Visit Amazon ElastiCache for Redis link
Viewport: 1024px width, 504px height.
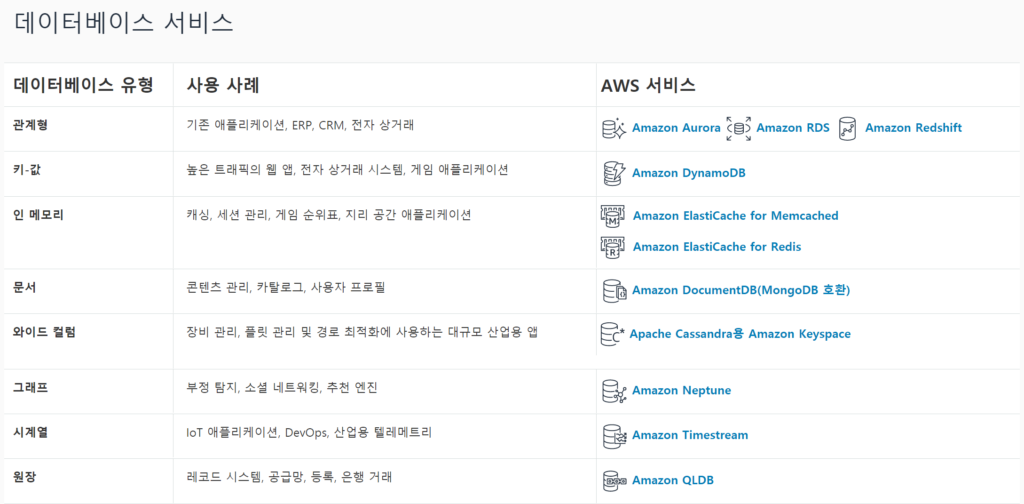coord(716,247)
